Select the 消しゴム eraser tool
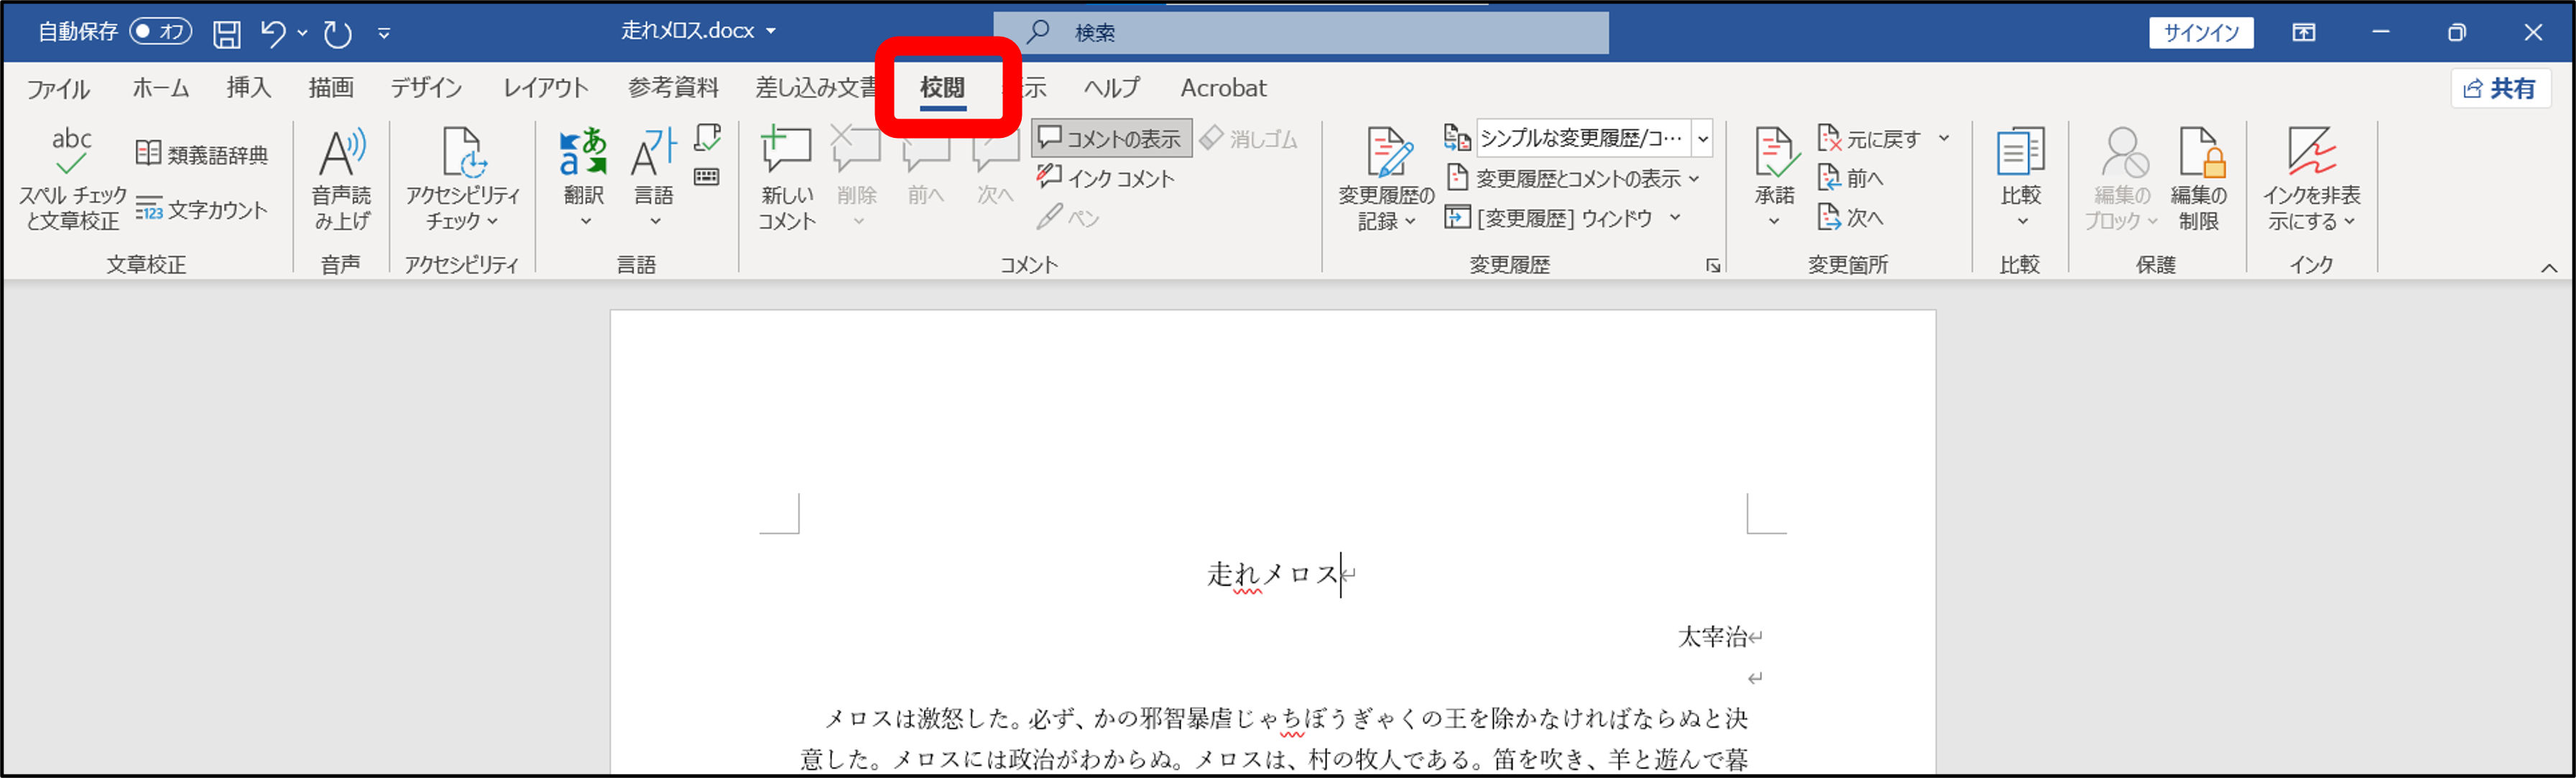Image resolution: width=2576 pixels, height=778 pixels. point(1248,139)
